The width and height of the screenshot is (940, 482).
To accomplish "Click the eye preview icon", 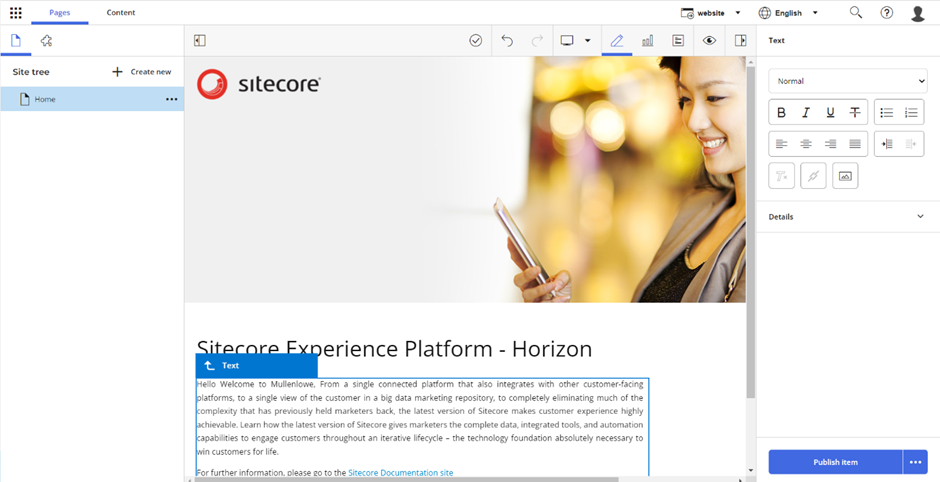I will click(709, 41).
